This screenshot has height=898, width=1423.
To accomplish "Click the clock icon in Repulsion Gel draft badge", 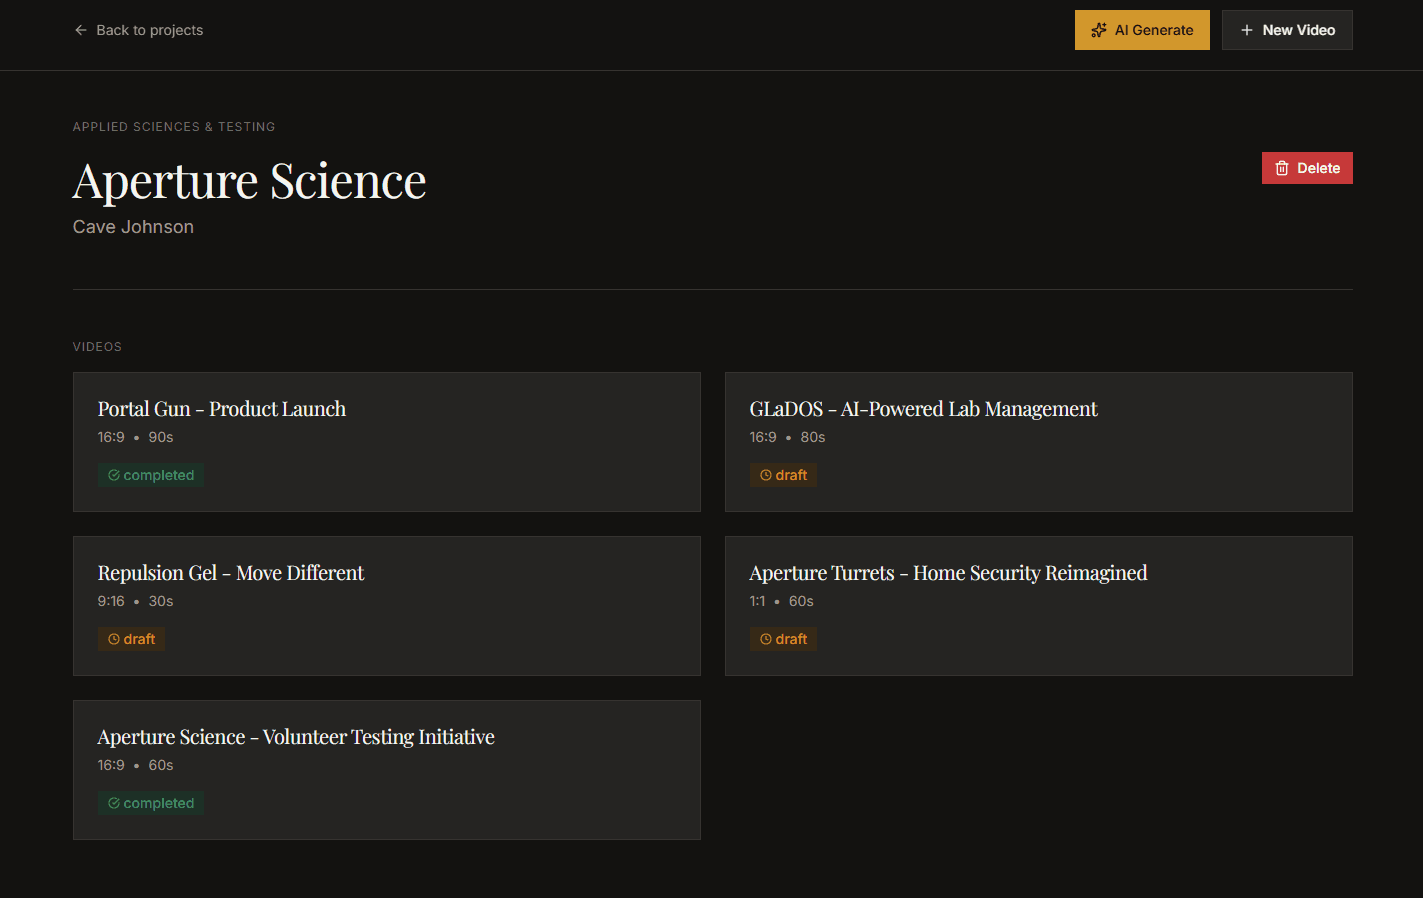I will click(113, 638).
